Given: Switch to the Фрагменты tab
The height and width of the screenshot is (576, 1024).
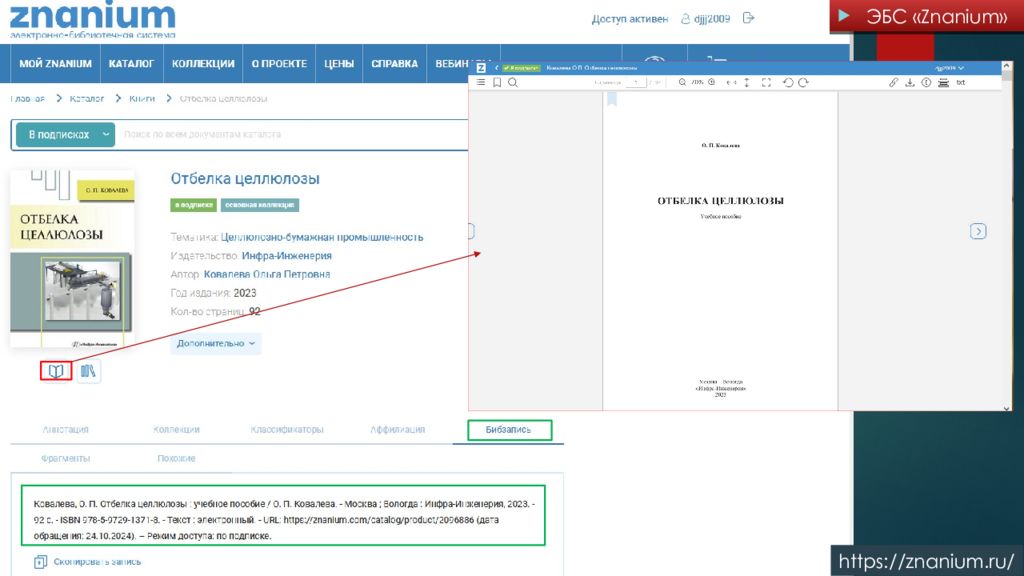Looking at the screenshot, I should [x=65, y=458].
